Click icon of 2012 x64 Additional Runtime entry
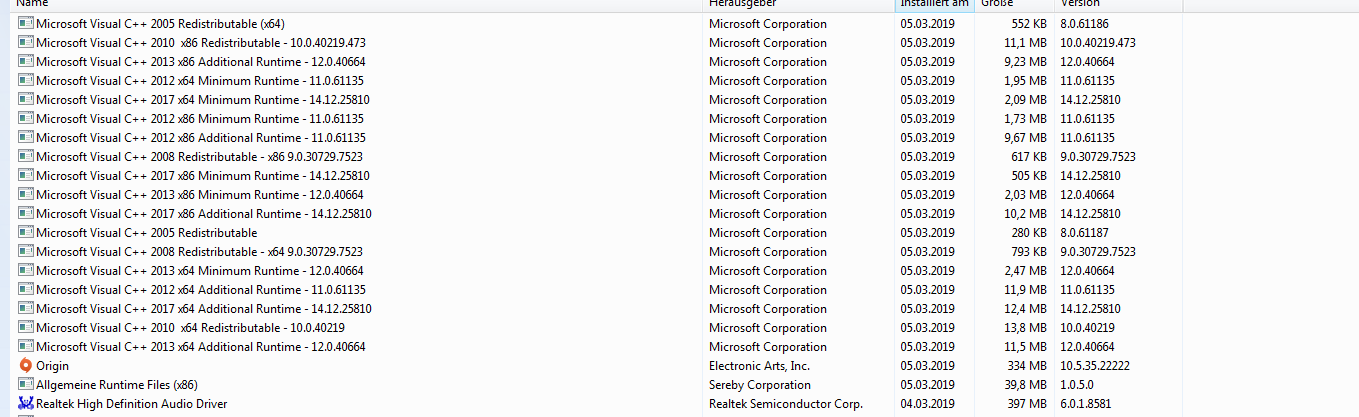Viewport: 1359px width, 417px height. (26, 289)
